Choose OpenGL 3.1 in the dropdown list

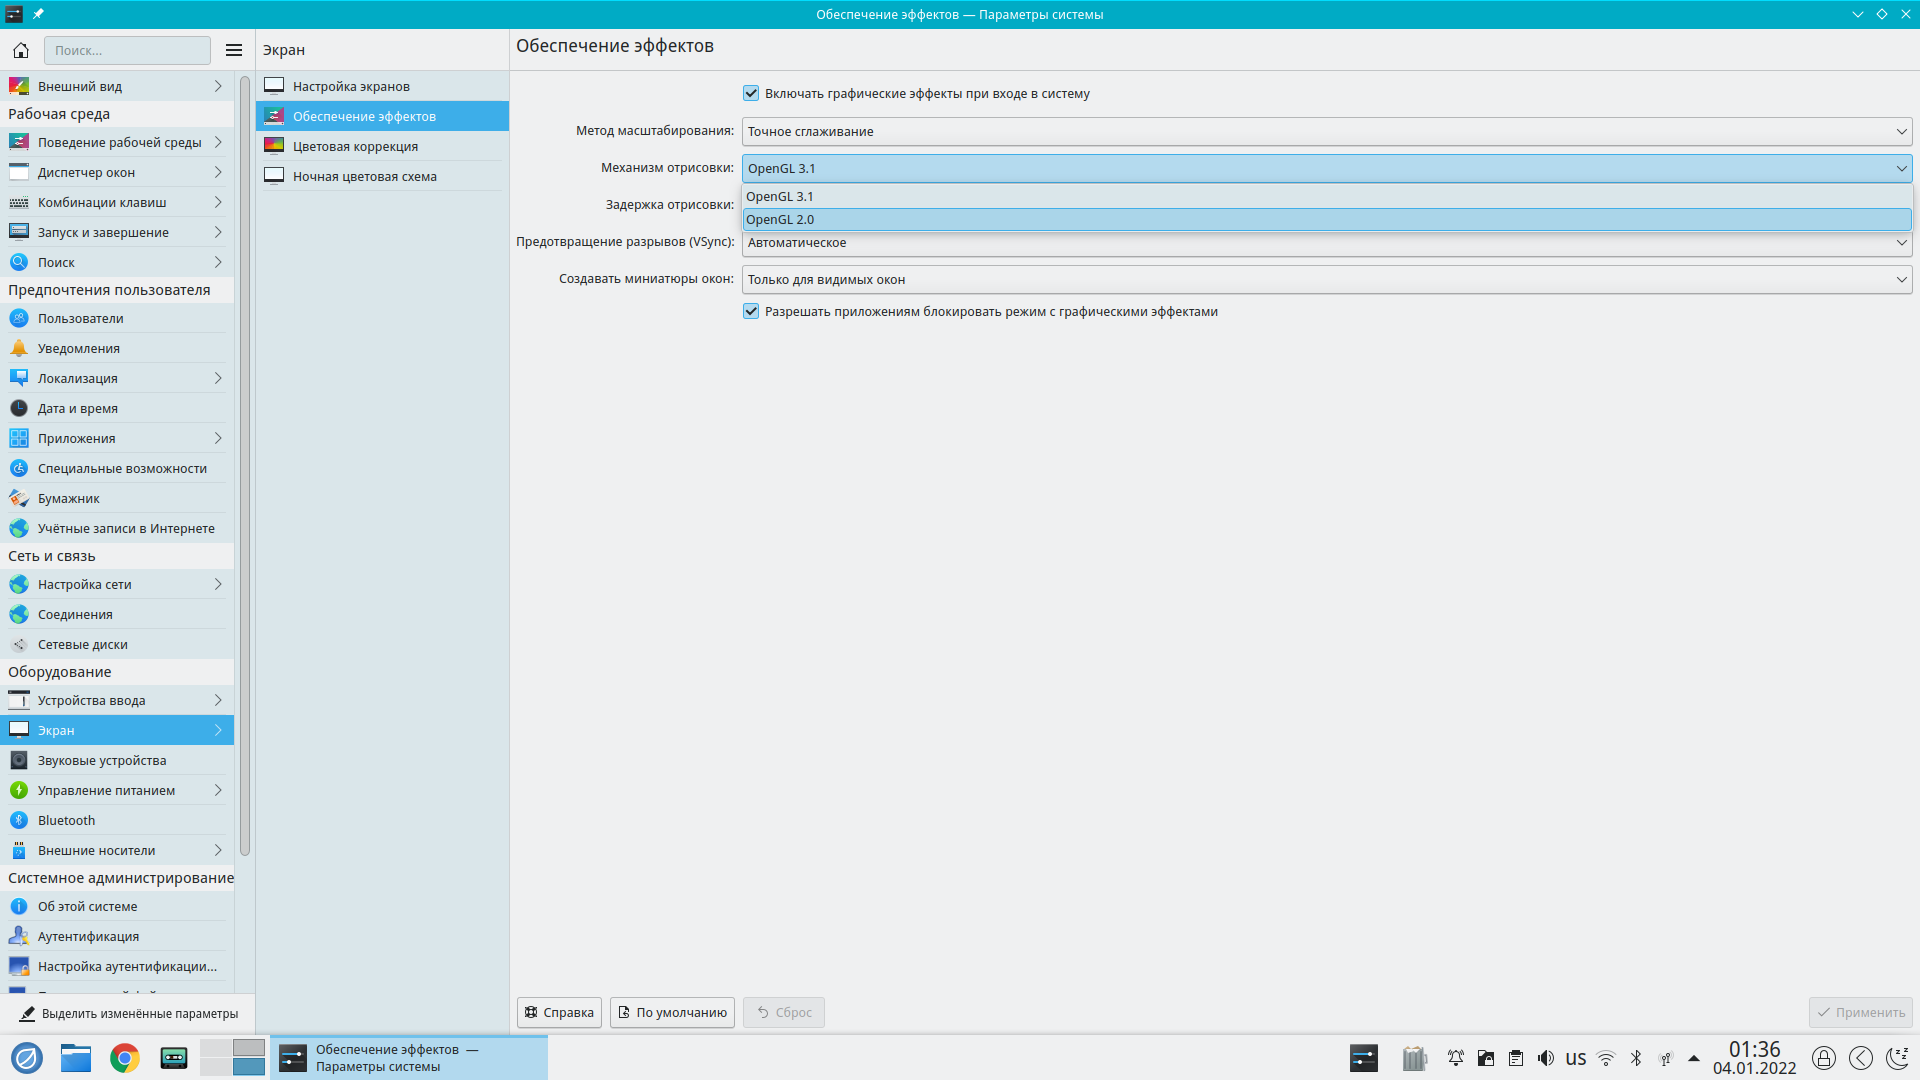pos(780,196)
